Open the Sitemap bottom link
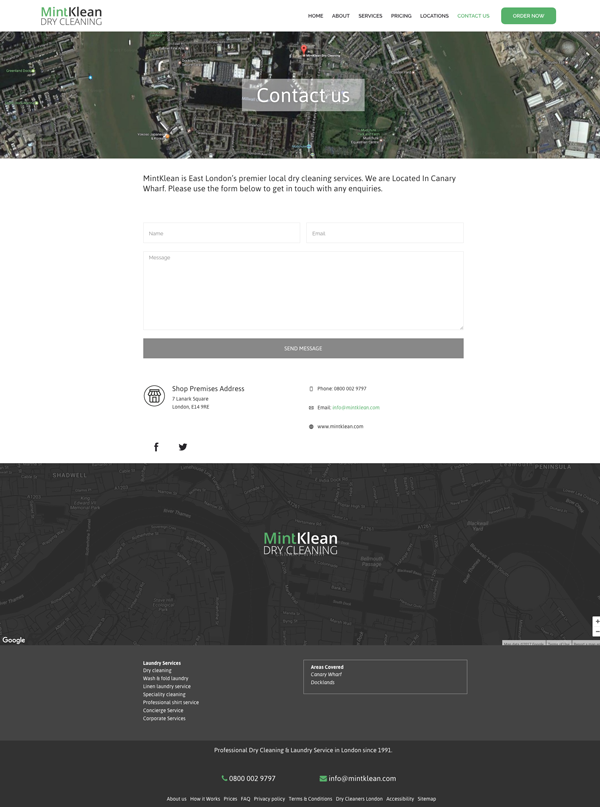 427,799
